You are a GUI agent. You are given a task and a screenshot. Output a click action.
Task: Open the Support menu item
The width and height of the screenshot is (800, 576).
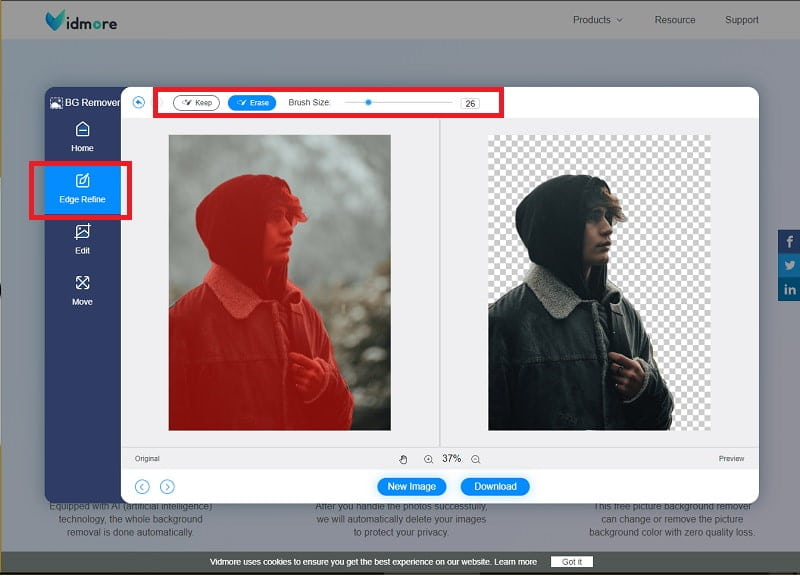coord(741,20)
